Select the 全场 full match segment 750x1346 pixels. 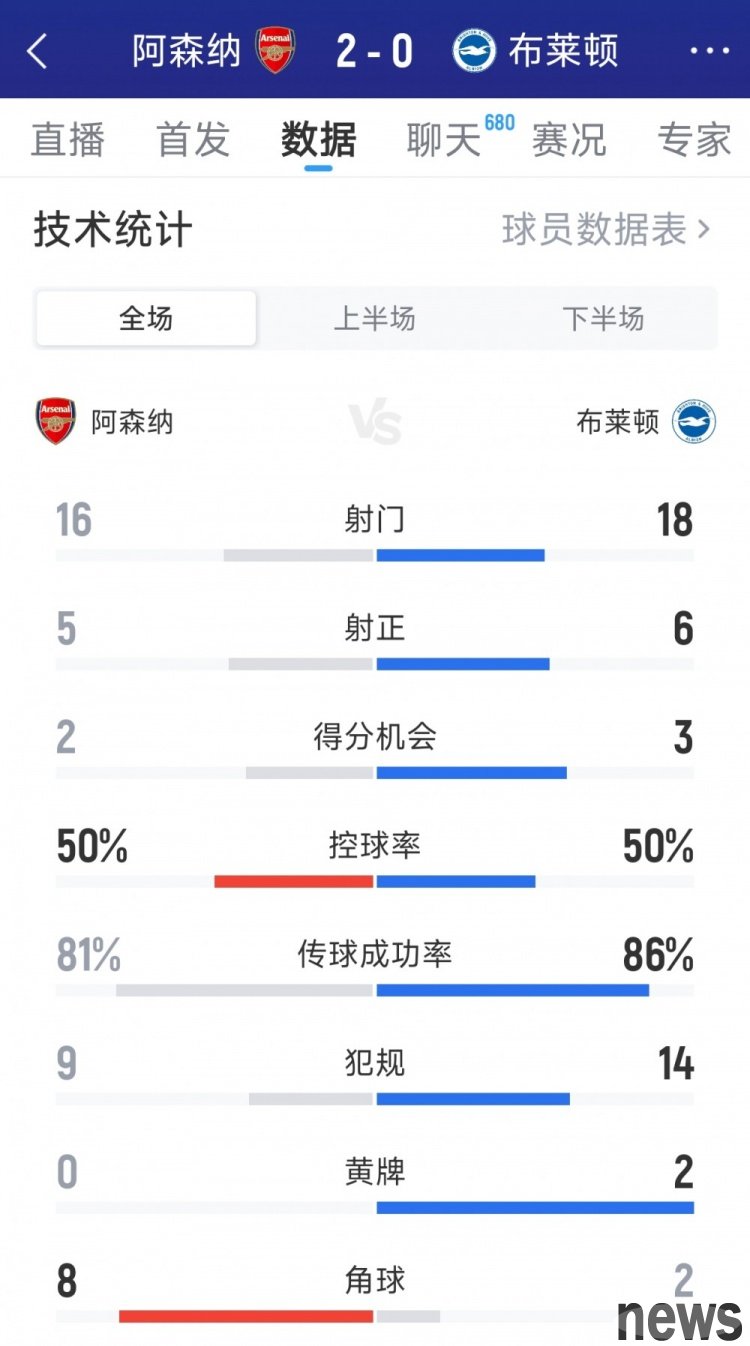pyautogui.click(x=146, y=319)
